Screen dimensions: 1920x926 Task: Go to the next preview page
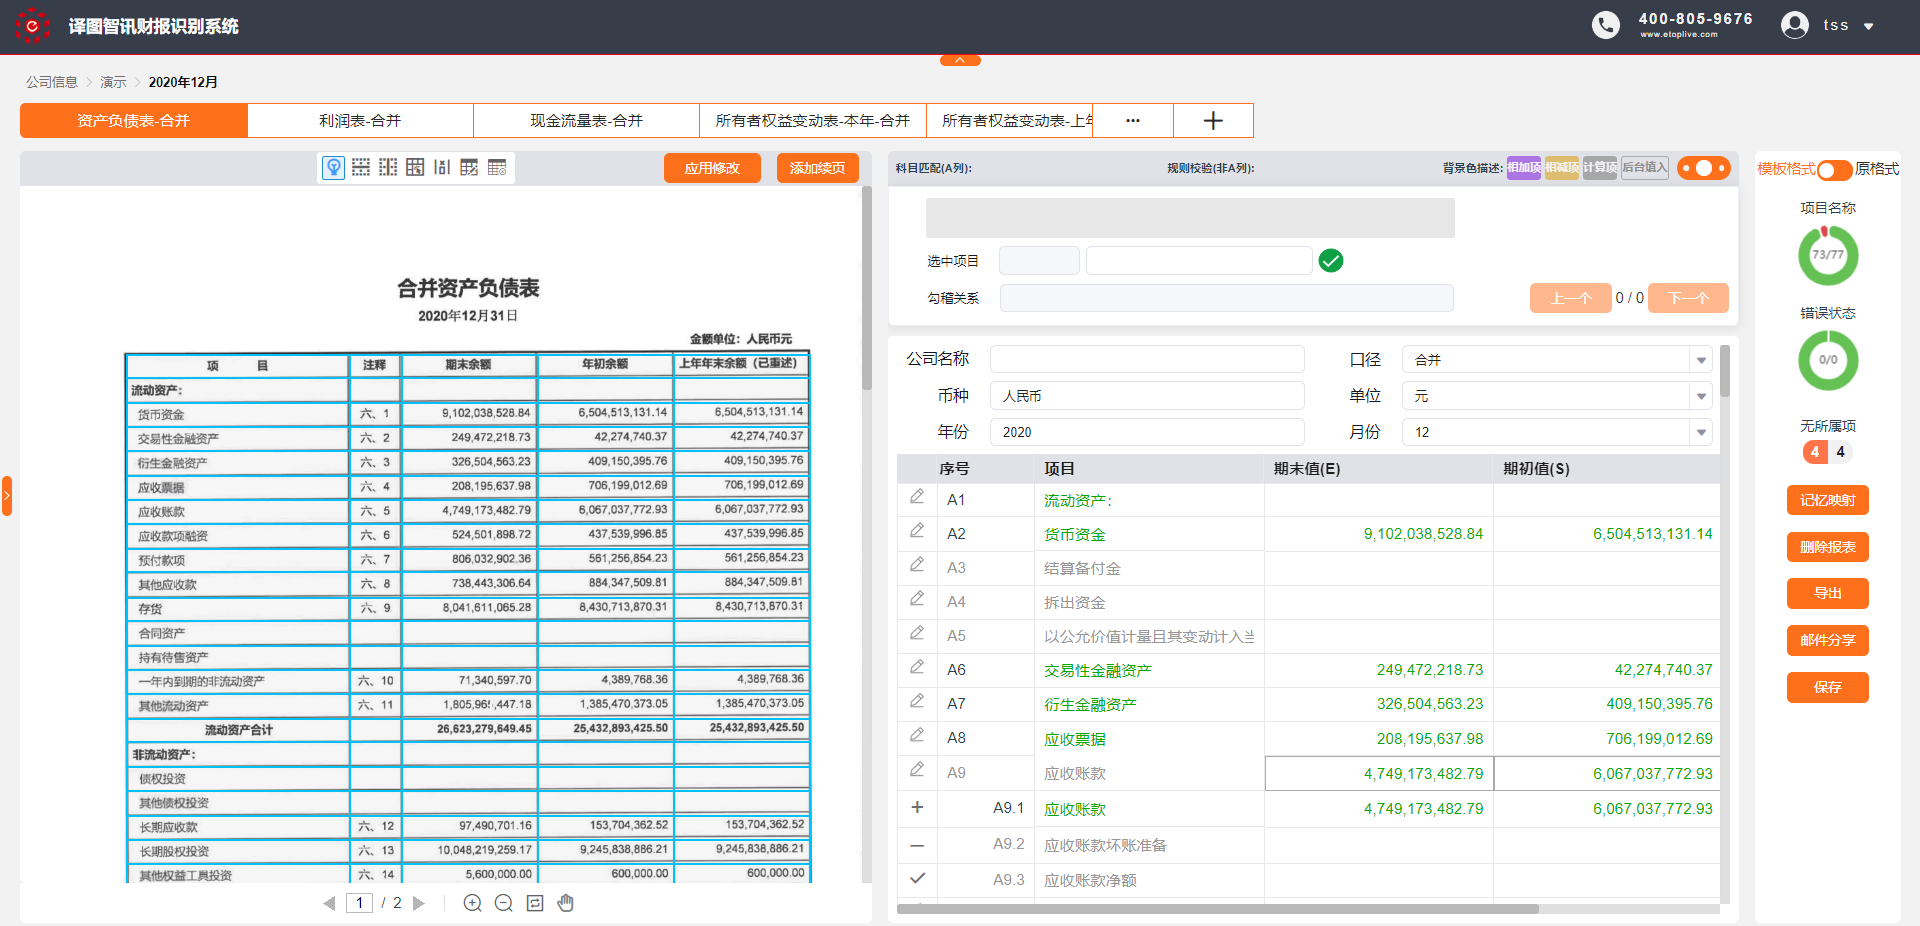pos(419,903)
